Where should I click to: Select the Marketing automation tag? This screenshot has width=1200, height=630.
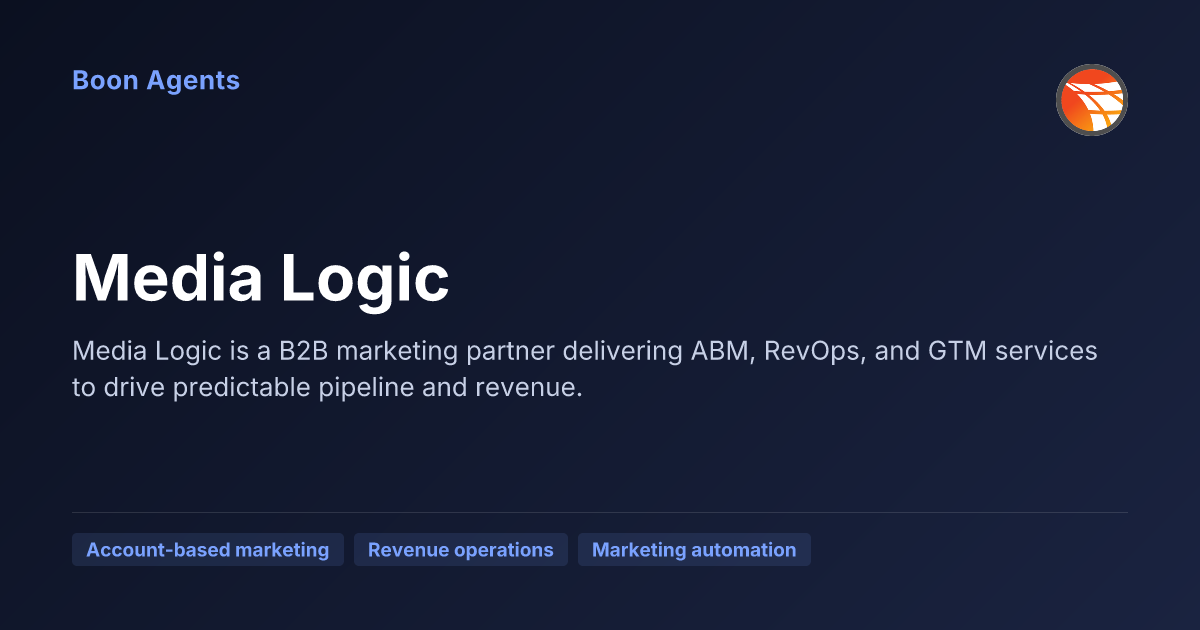(x=694, y=550)
